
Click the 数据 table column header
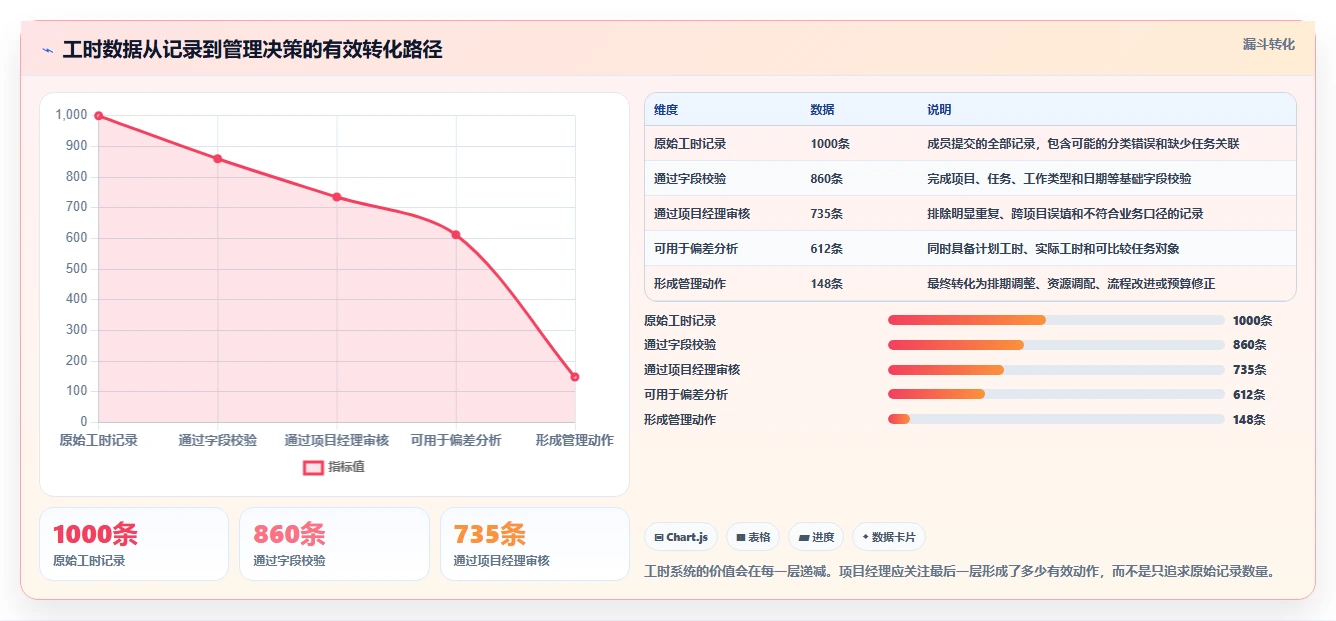pyautogui.click(x=822, y=110)
